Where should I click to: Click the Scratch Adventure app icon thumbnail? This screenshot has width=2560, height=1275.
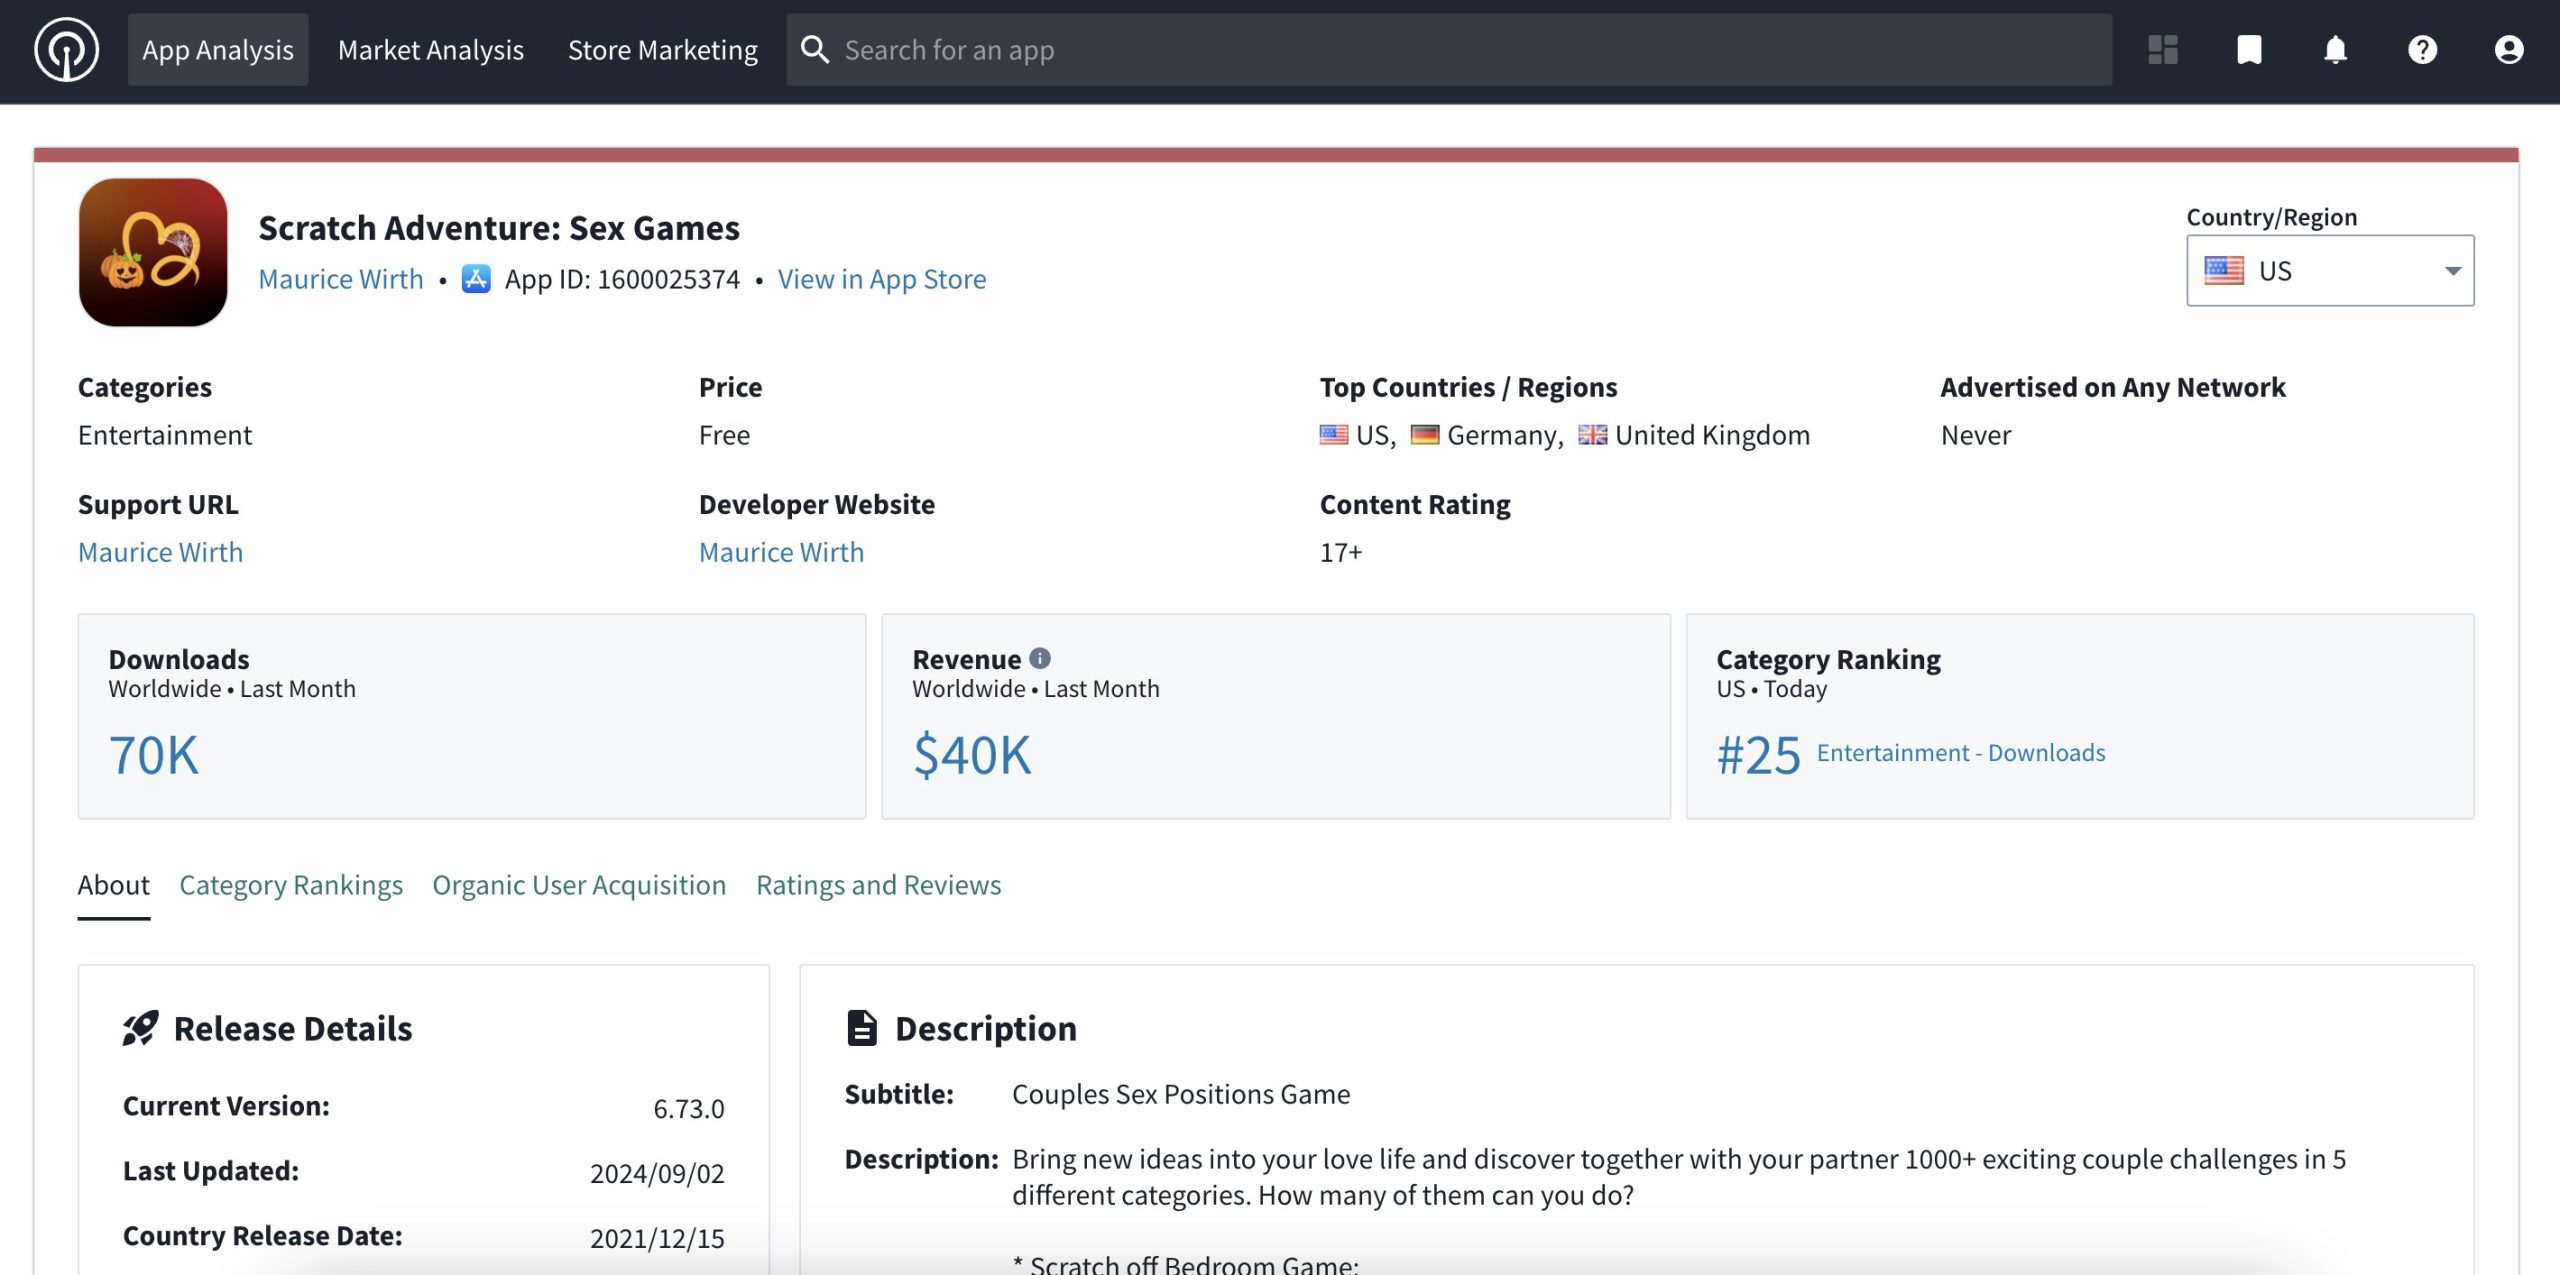[153, 253]
